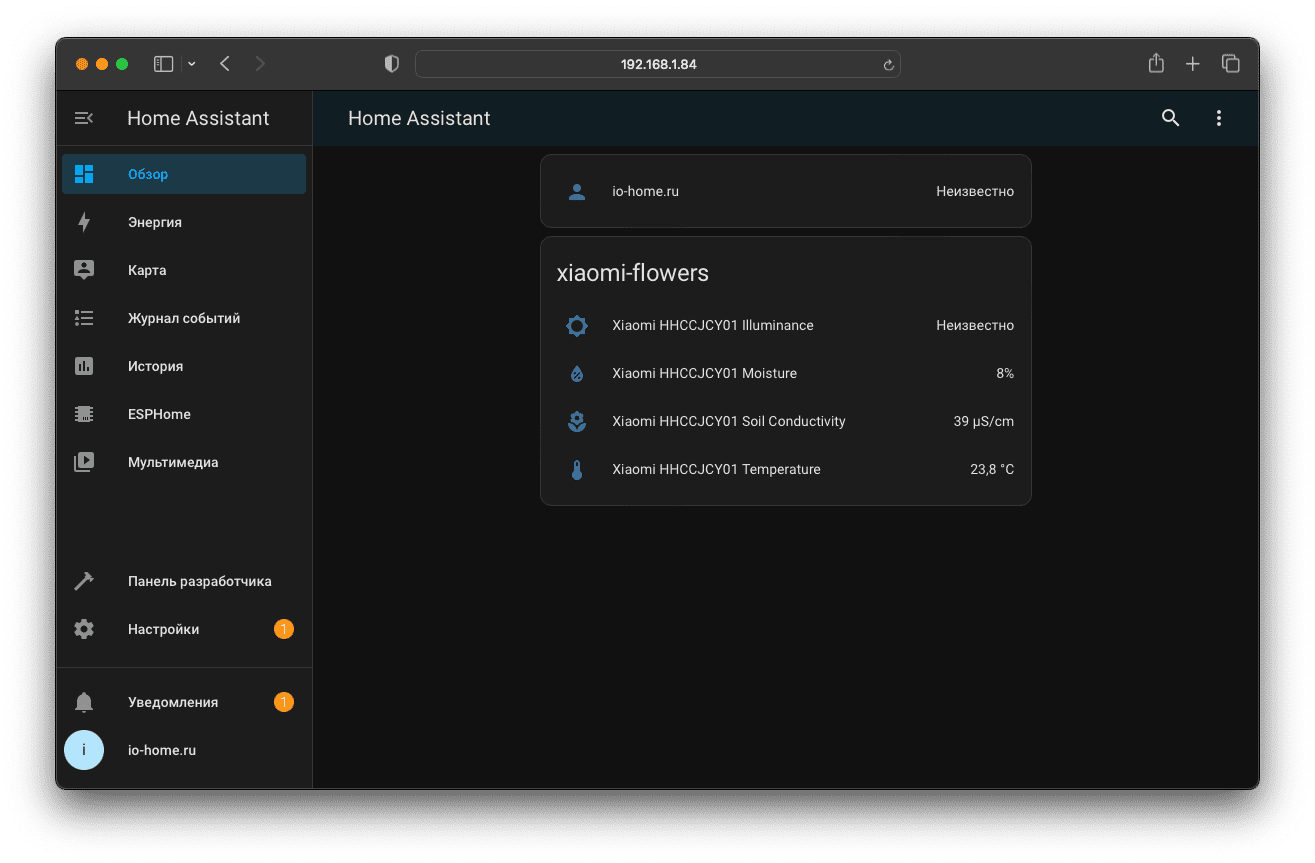Click the Temperature thermometer icon
This screenshot has height=863, width=1315.
576,469
